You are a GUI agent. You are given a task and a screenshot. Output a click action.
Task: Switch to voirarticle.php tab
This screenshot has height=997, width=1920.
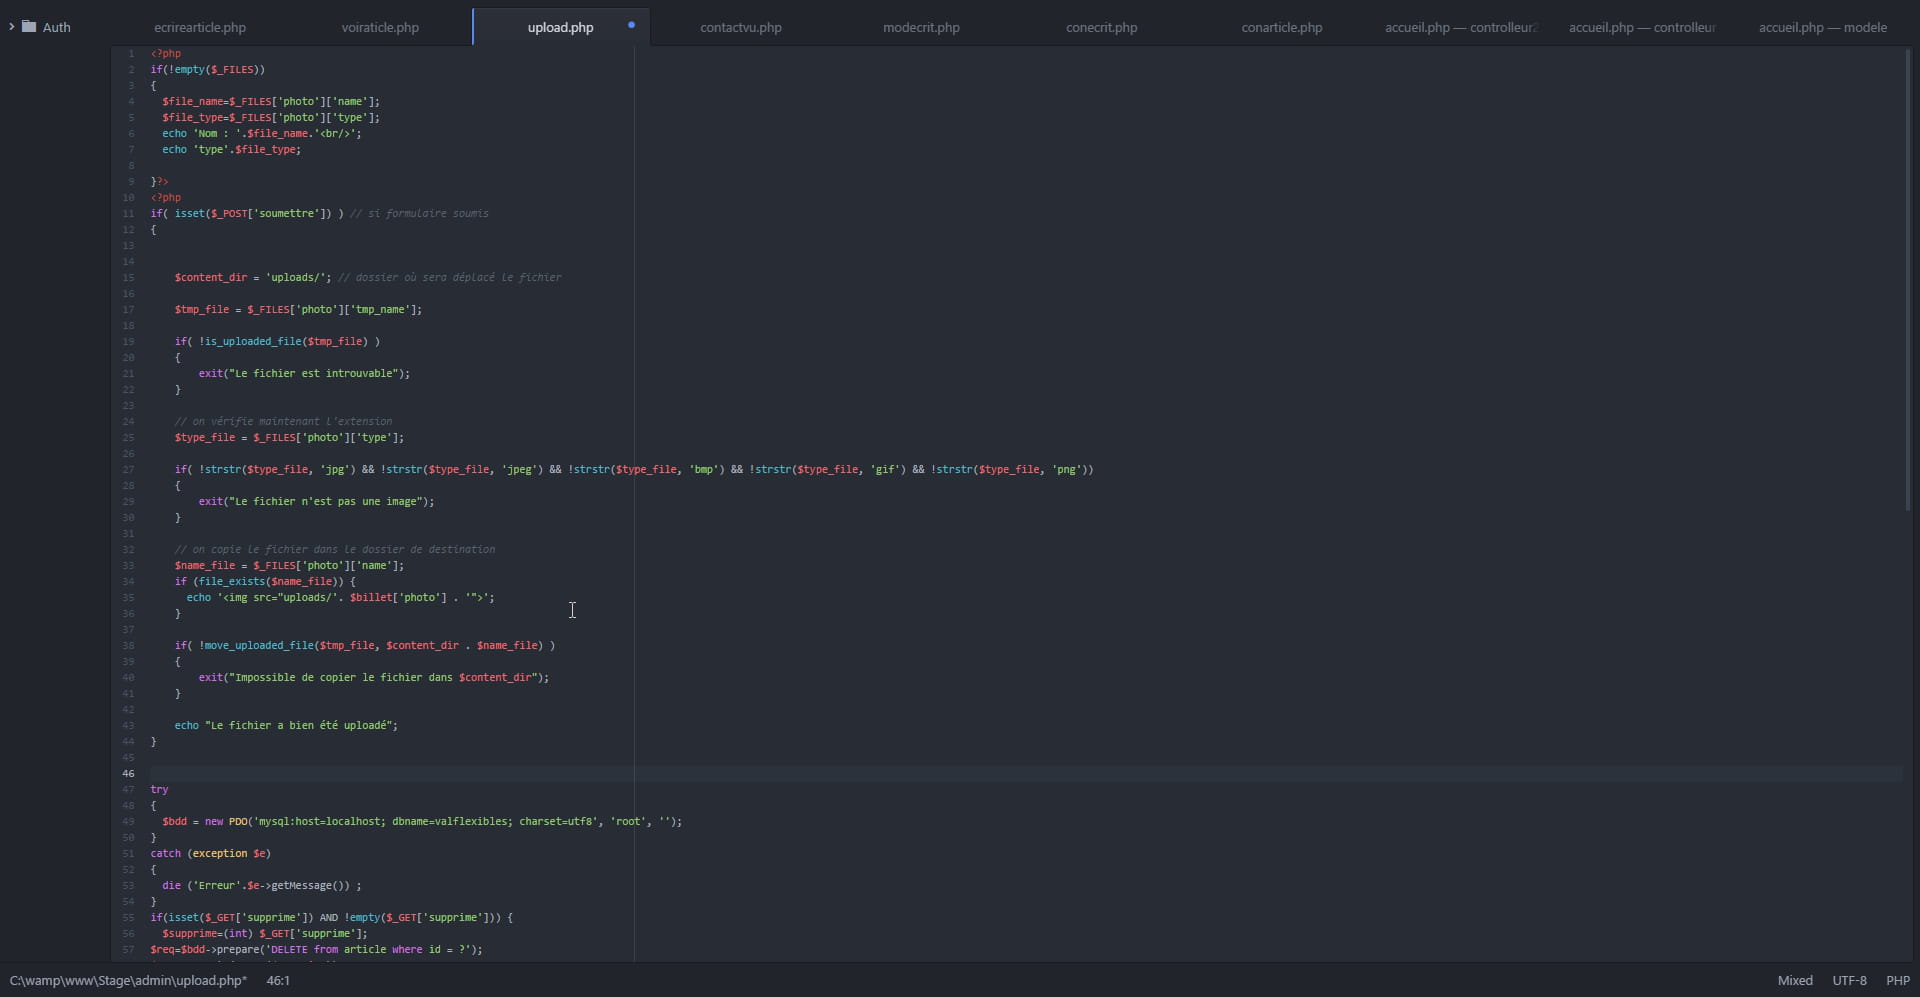pyautogui.click(x=380, y=27)
